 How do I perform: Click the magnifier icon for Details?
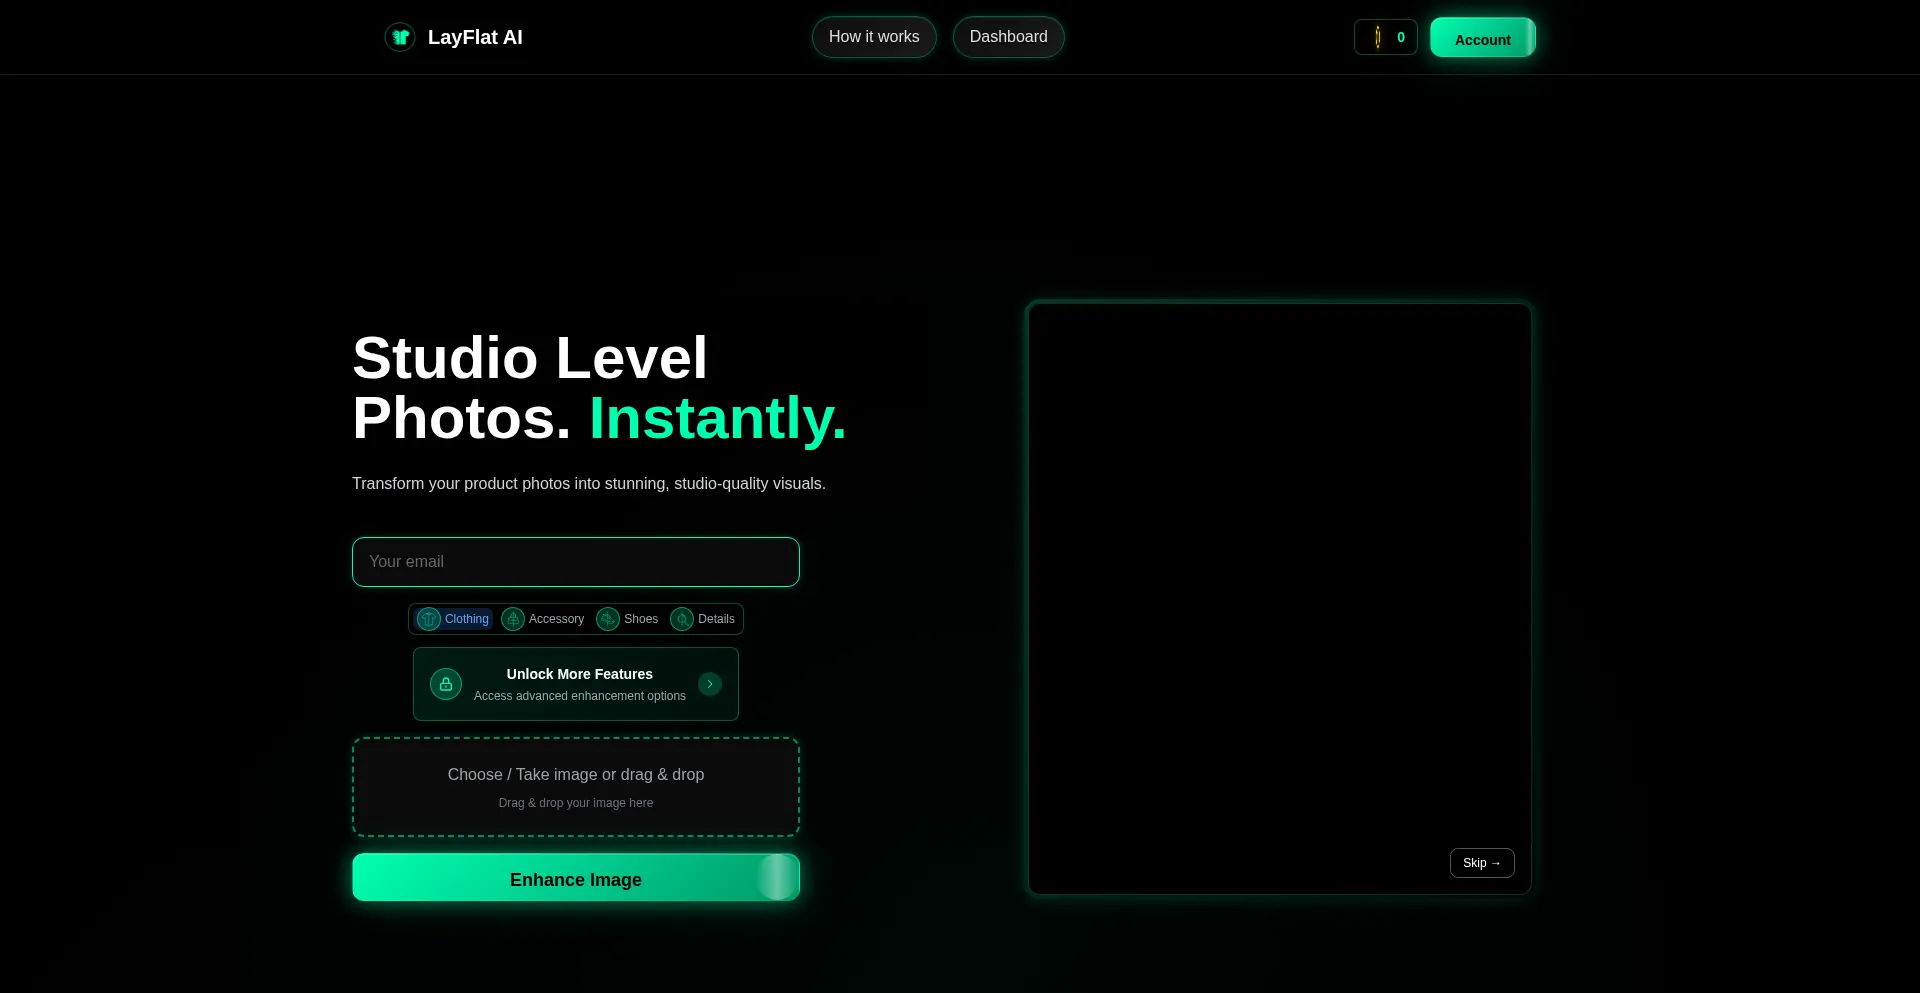[x=682, y=619]
